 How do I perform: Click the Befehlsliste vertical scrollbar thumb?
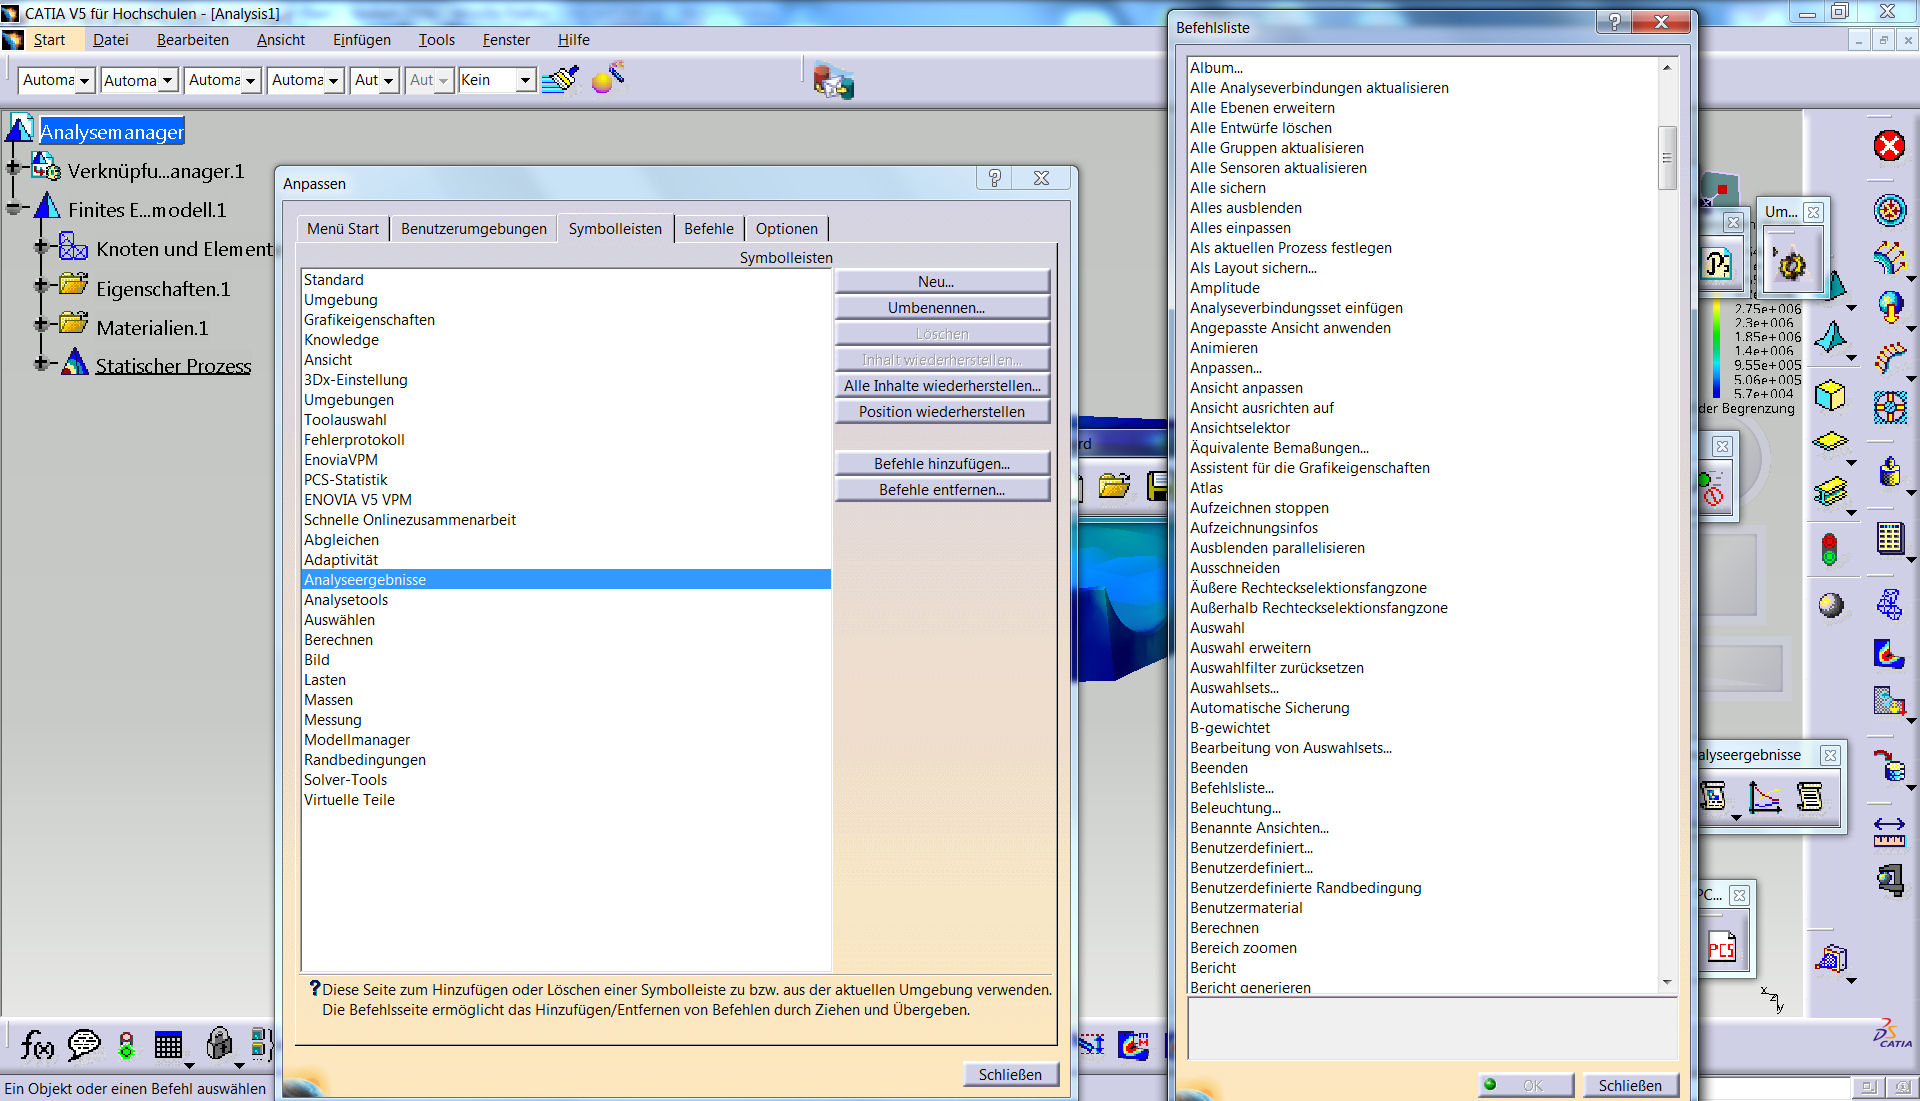click(1667, 158)
